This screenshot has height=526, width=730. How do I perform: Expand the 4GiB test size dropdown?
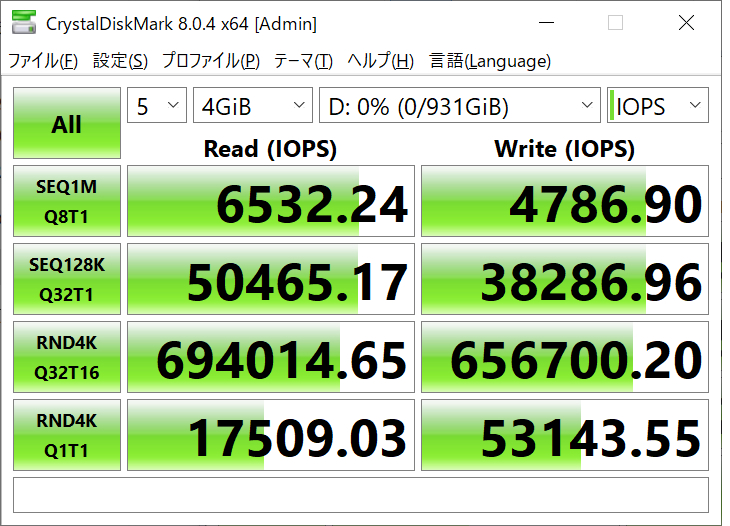click(x=253, y=105)
